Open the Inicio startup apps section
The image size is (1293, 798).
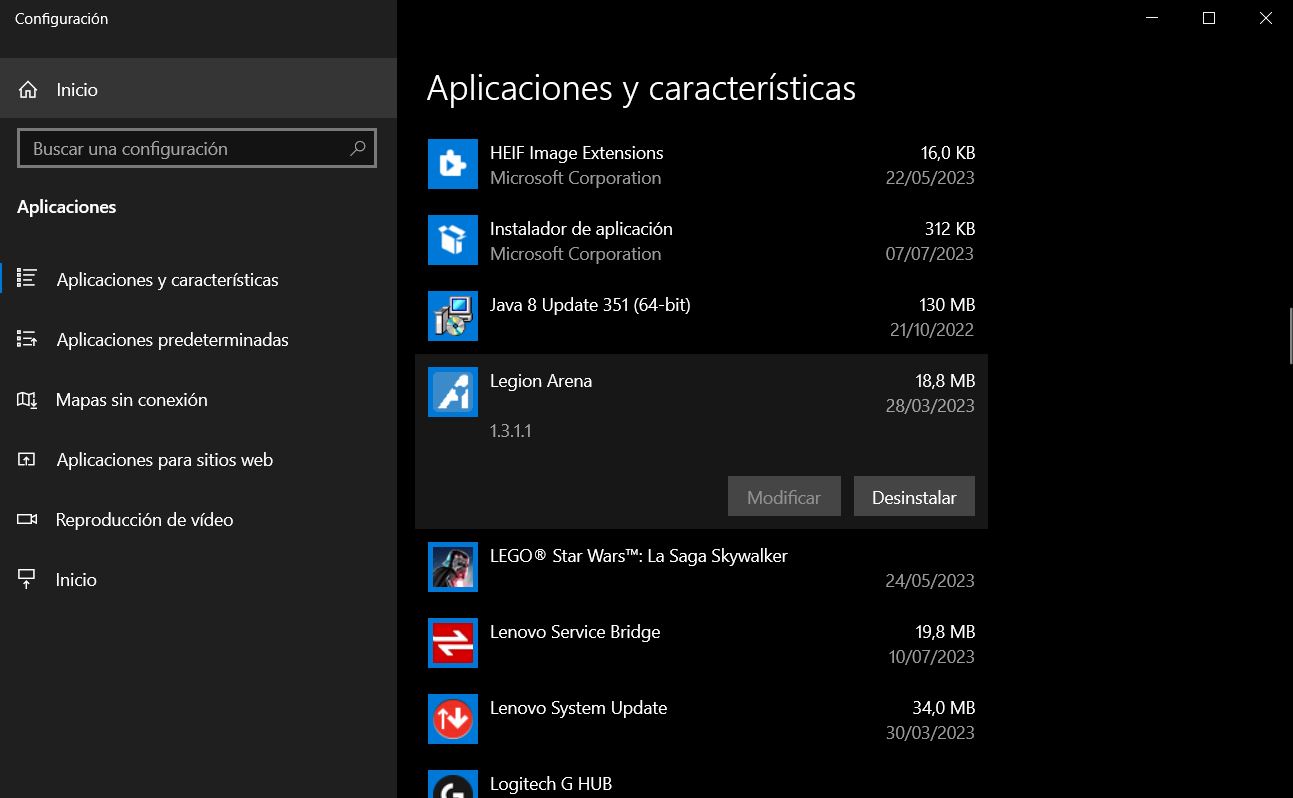(198, 580)
